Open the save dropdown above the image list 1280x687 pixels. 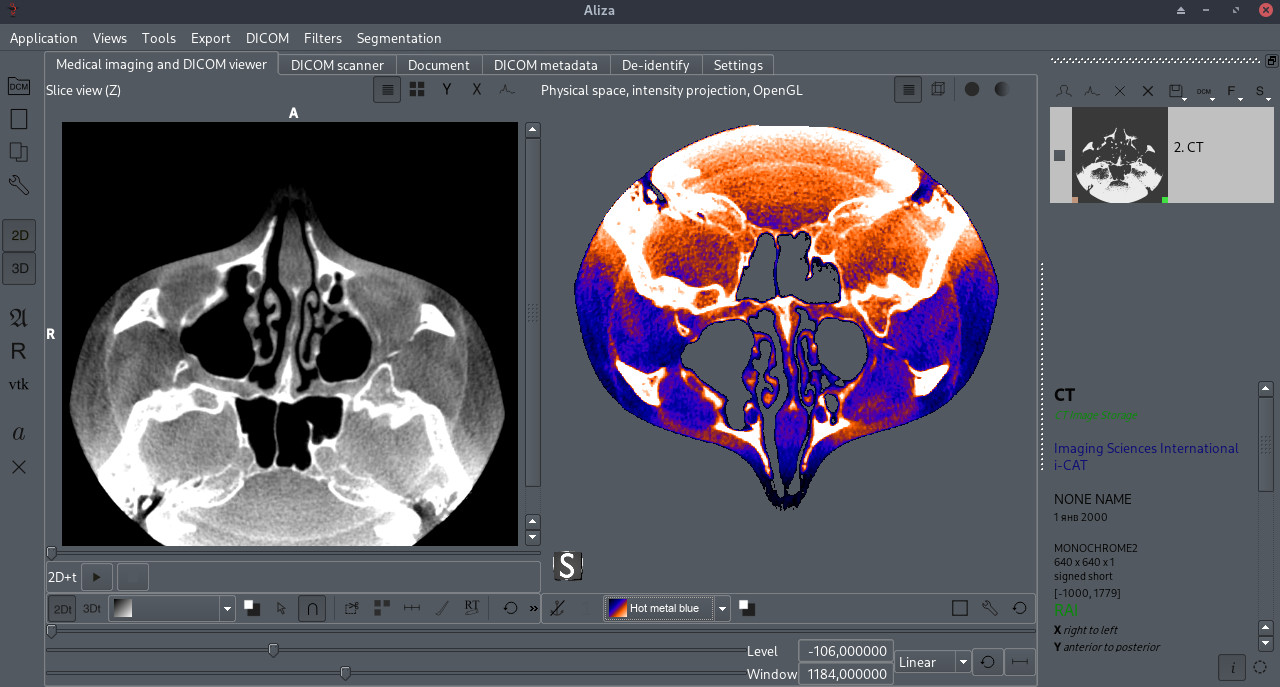point(1177,91)
